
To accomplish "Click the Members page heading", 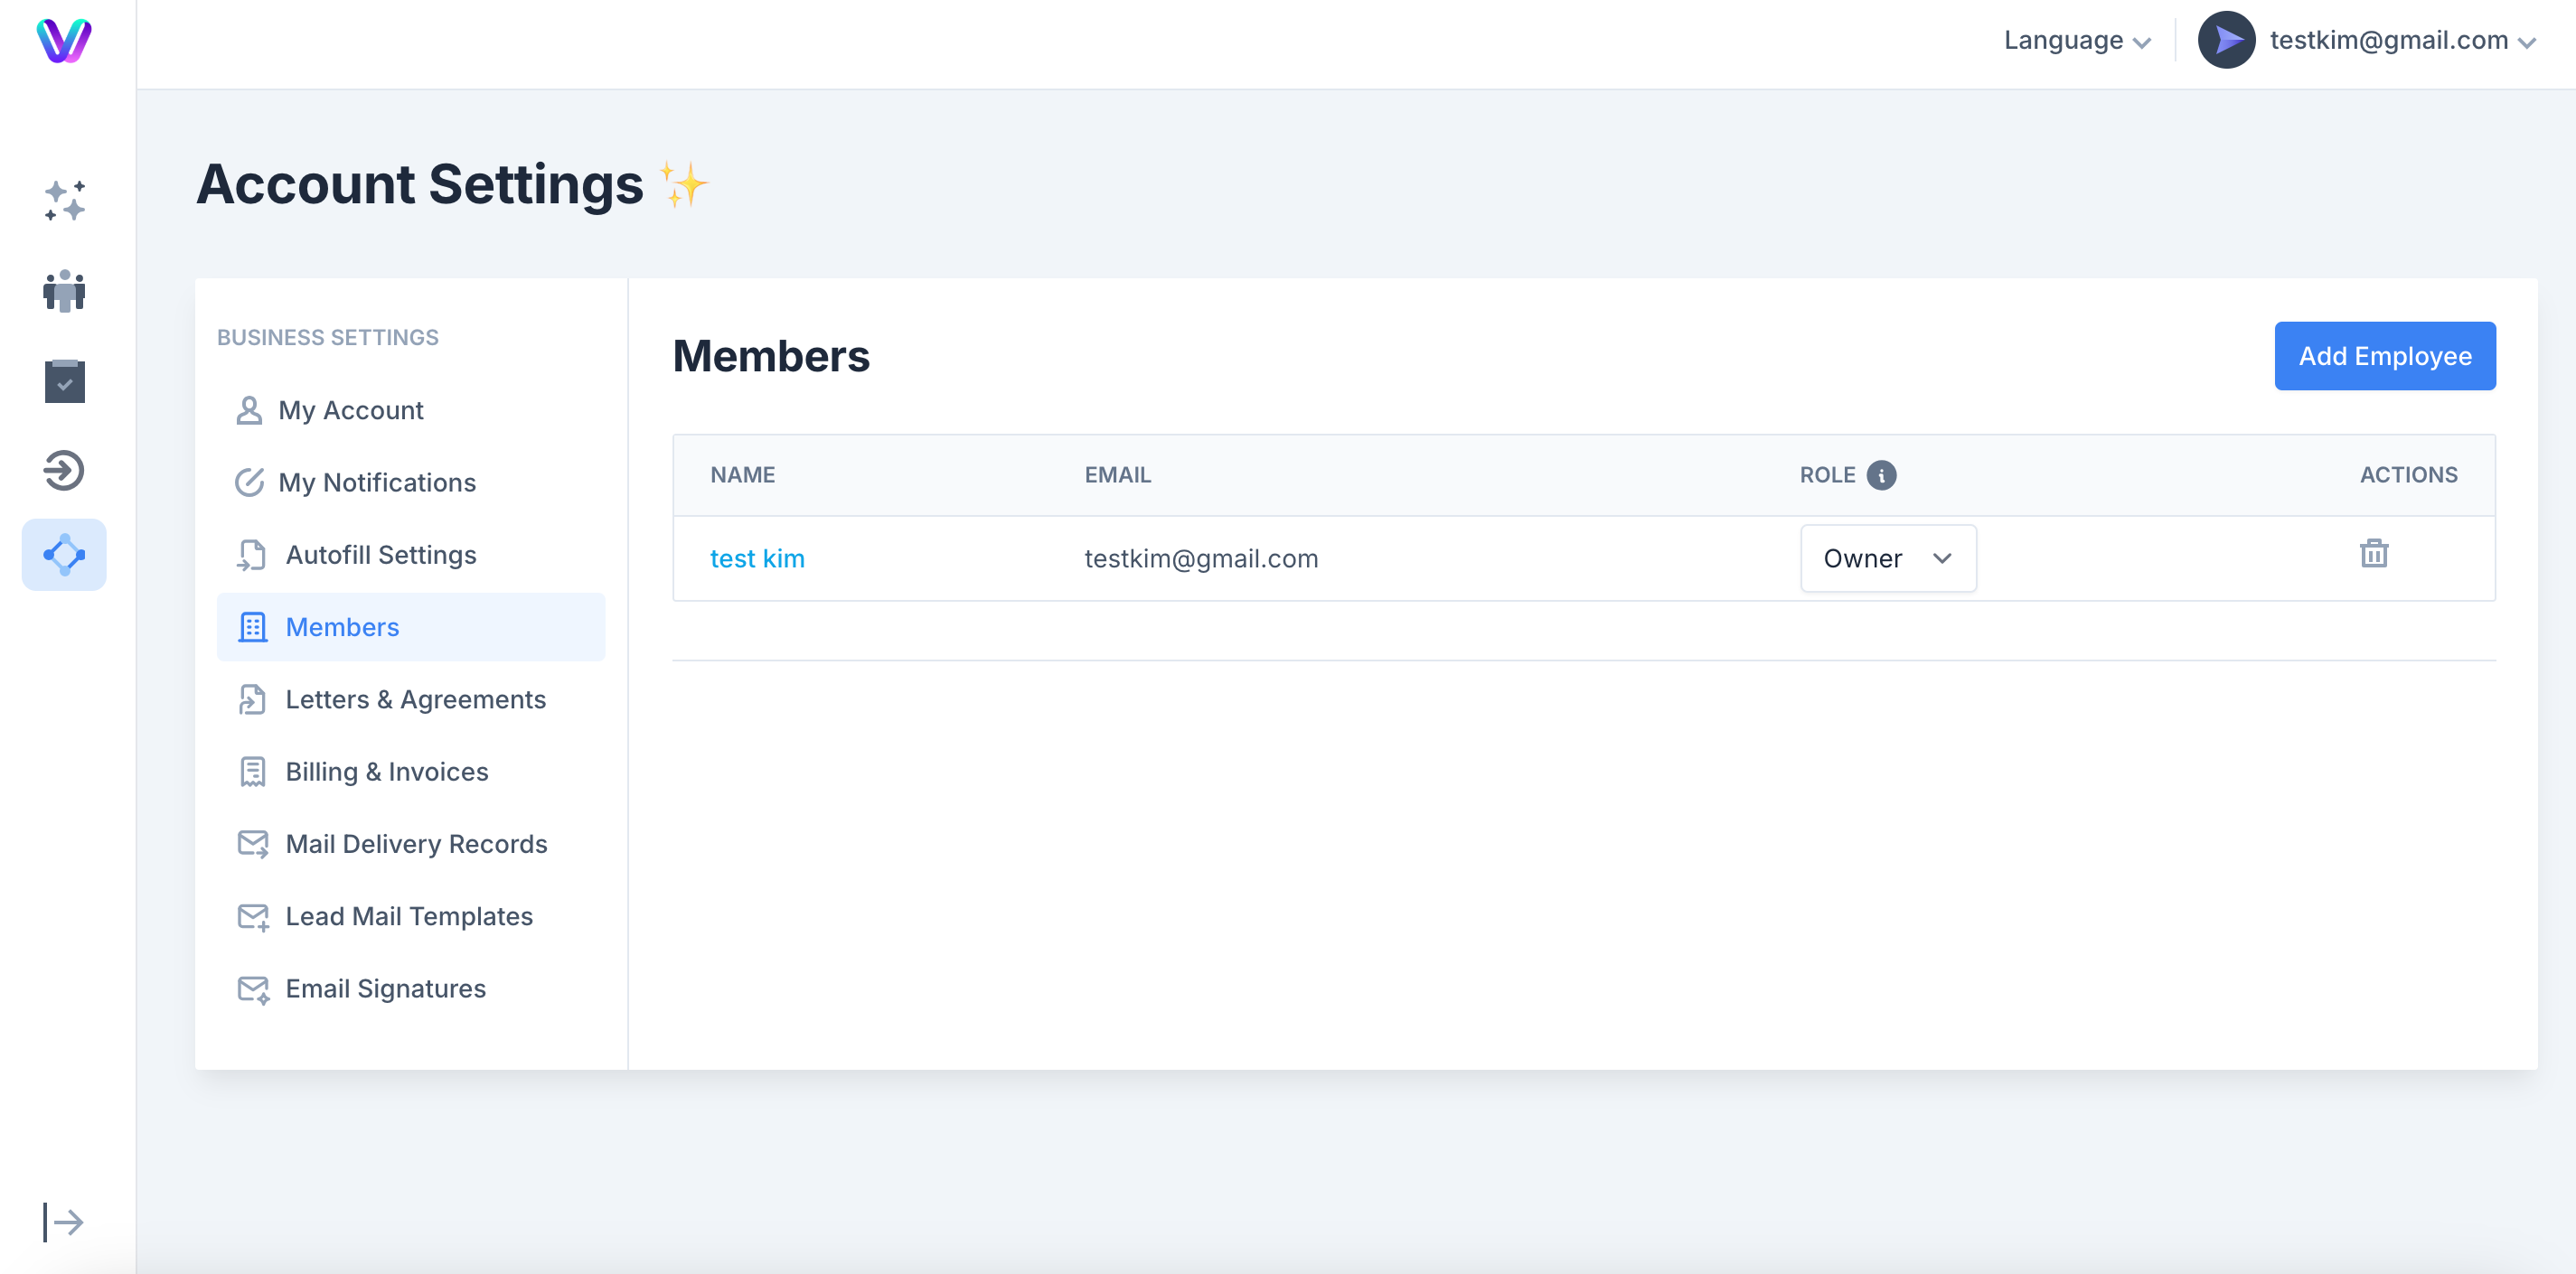I will [x=771, y=356].
